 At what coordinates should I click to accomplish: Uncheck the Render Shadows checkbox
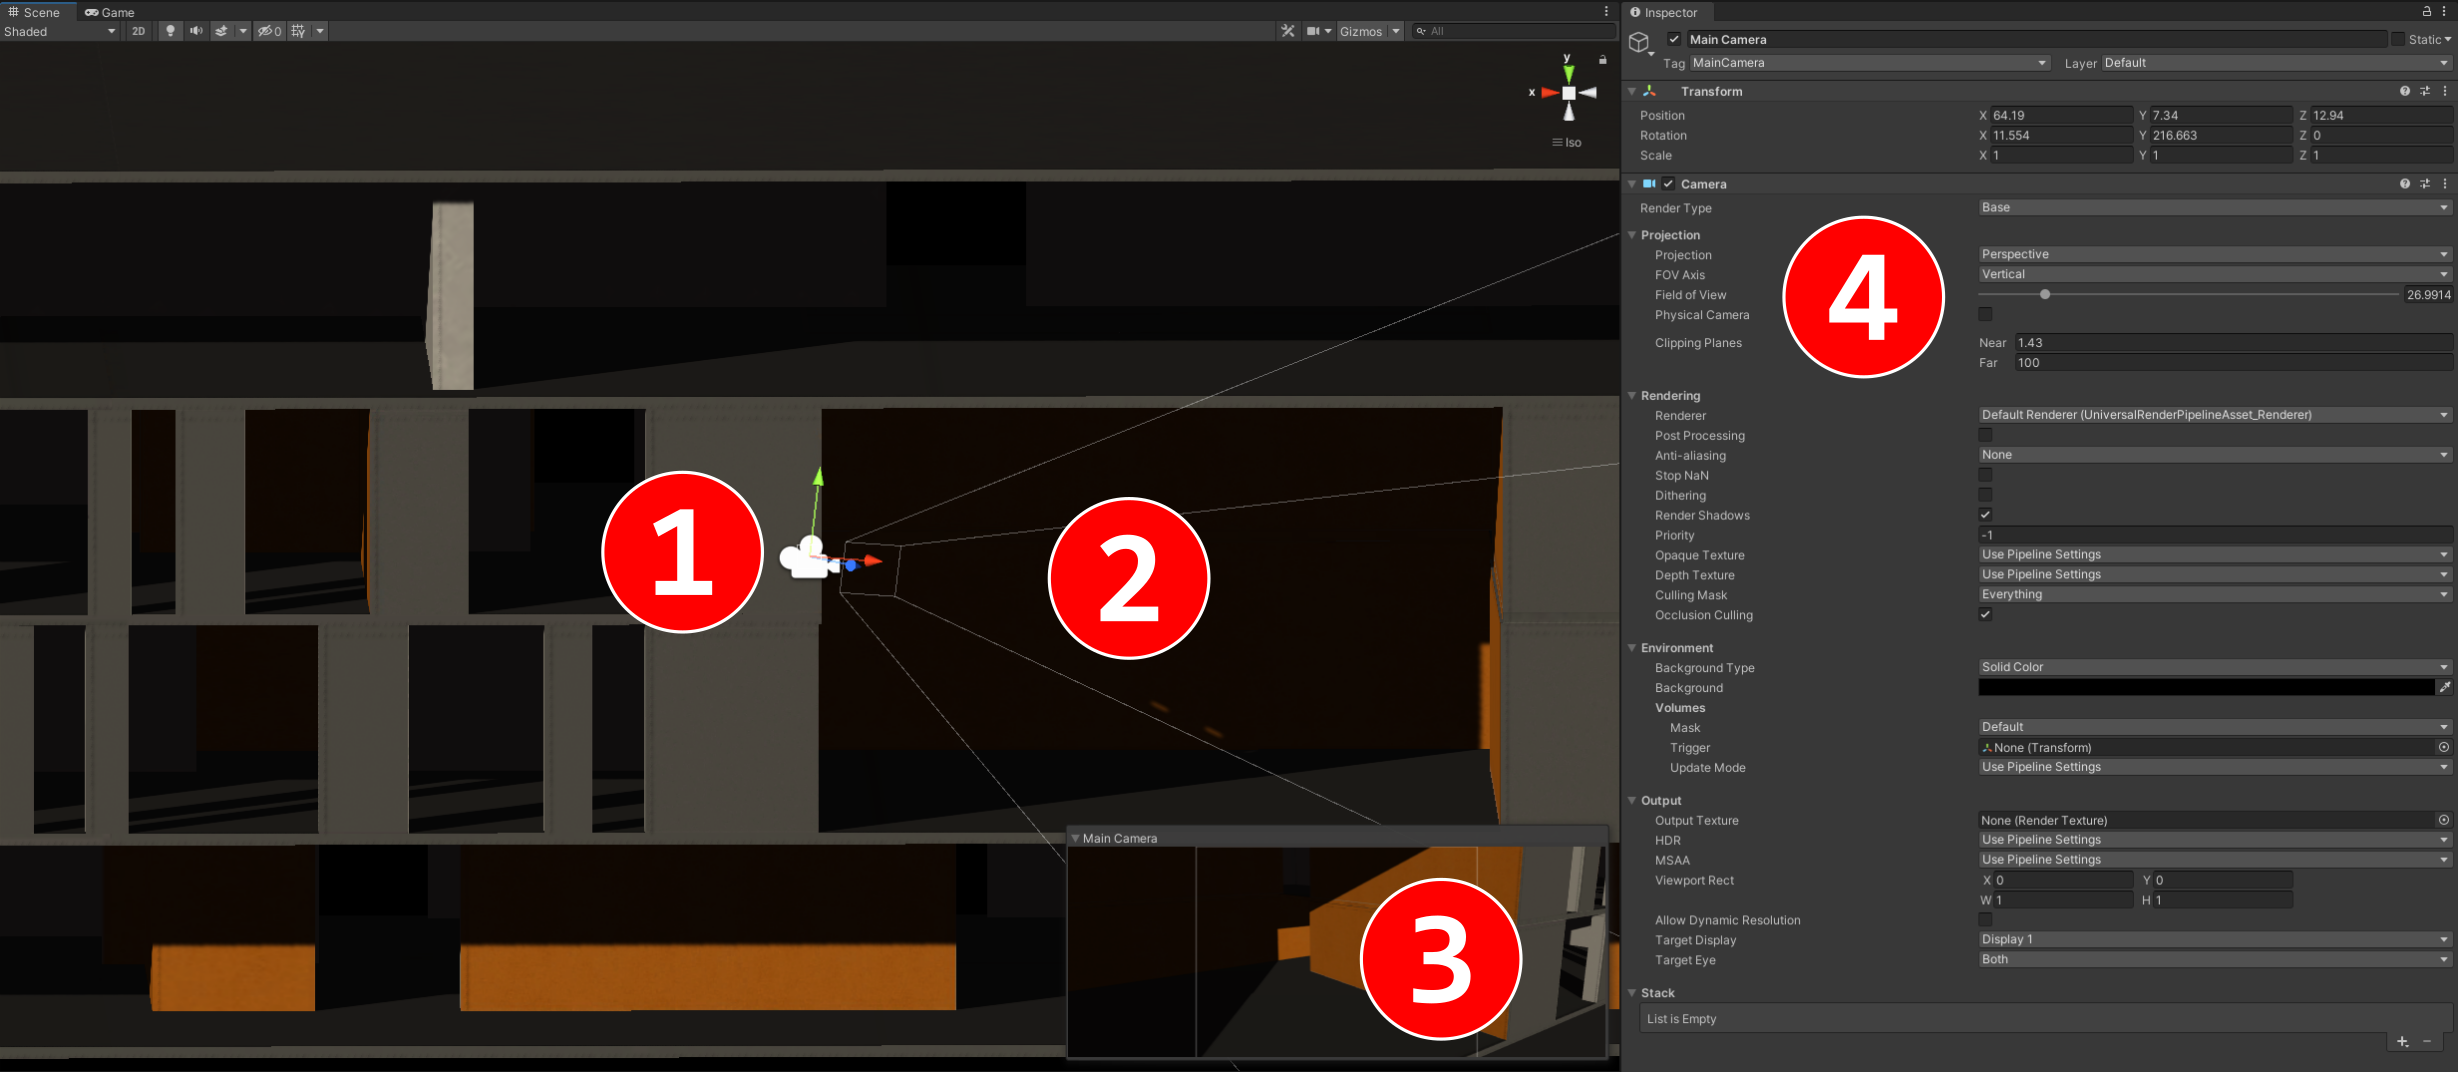pos(1985,515)
